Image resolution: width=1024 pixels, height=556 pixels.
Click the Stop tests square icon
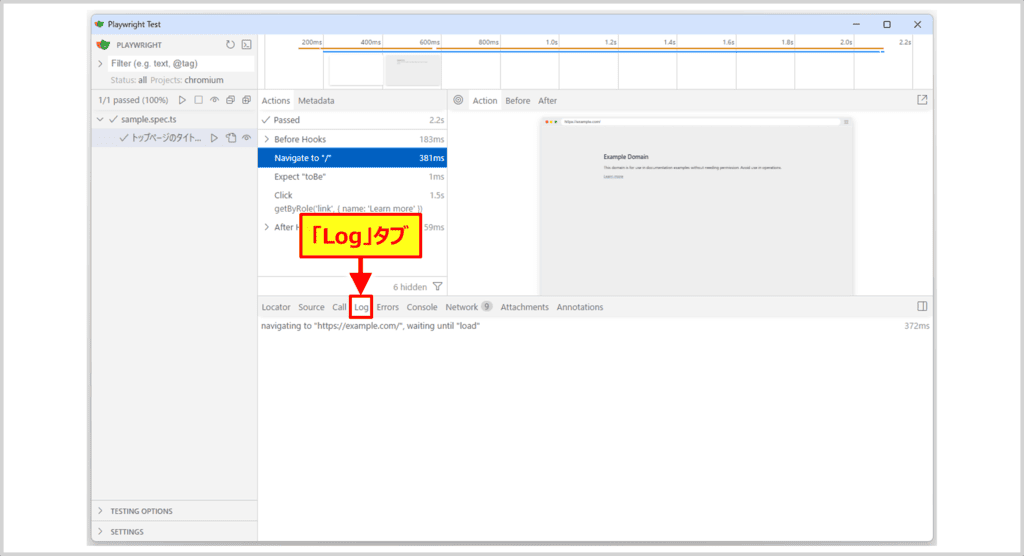pos(198,100)
